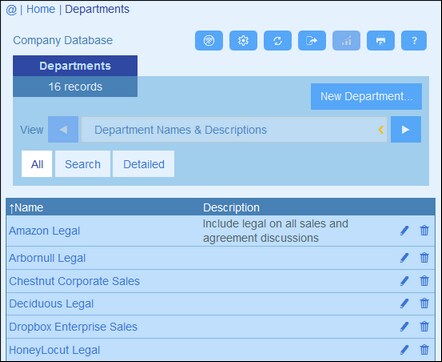This screenshot has height=362, width=442.
Task: Switch to the Detailed tab
Action: (144, 164)
